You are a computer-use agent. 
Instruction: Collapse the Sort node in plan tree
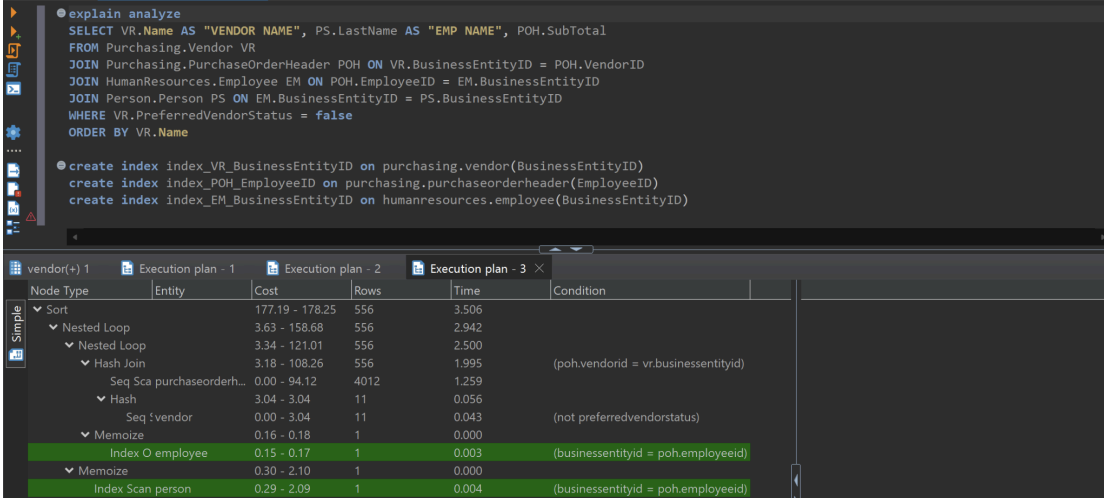(x=37, y=309)
